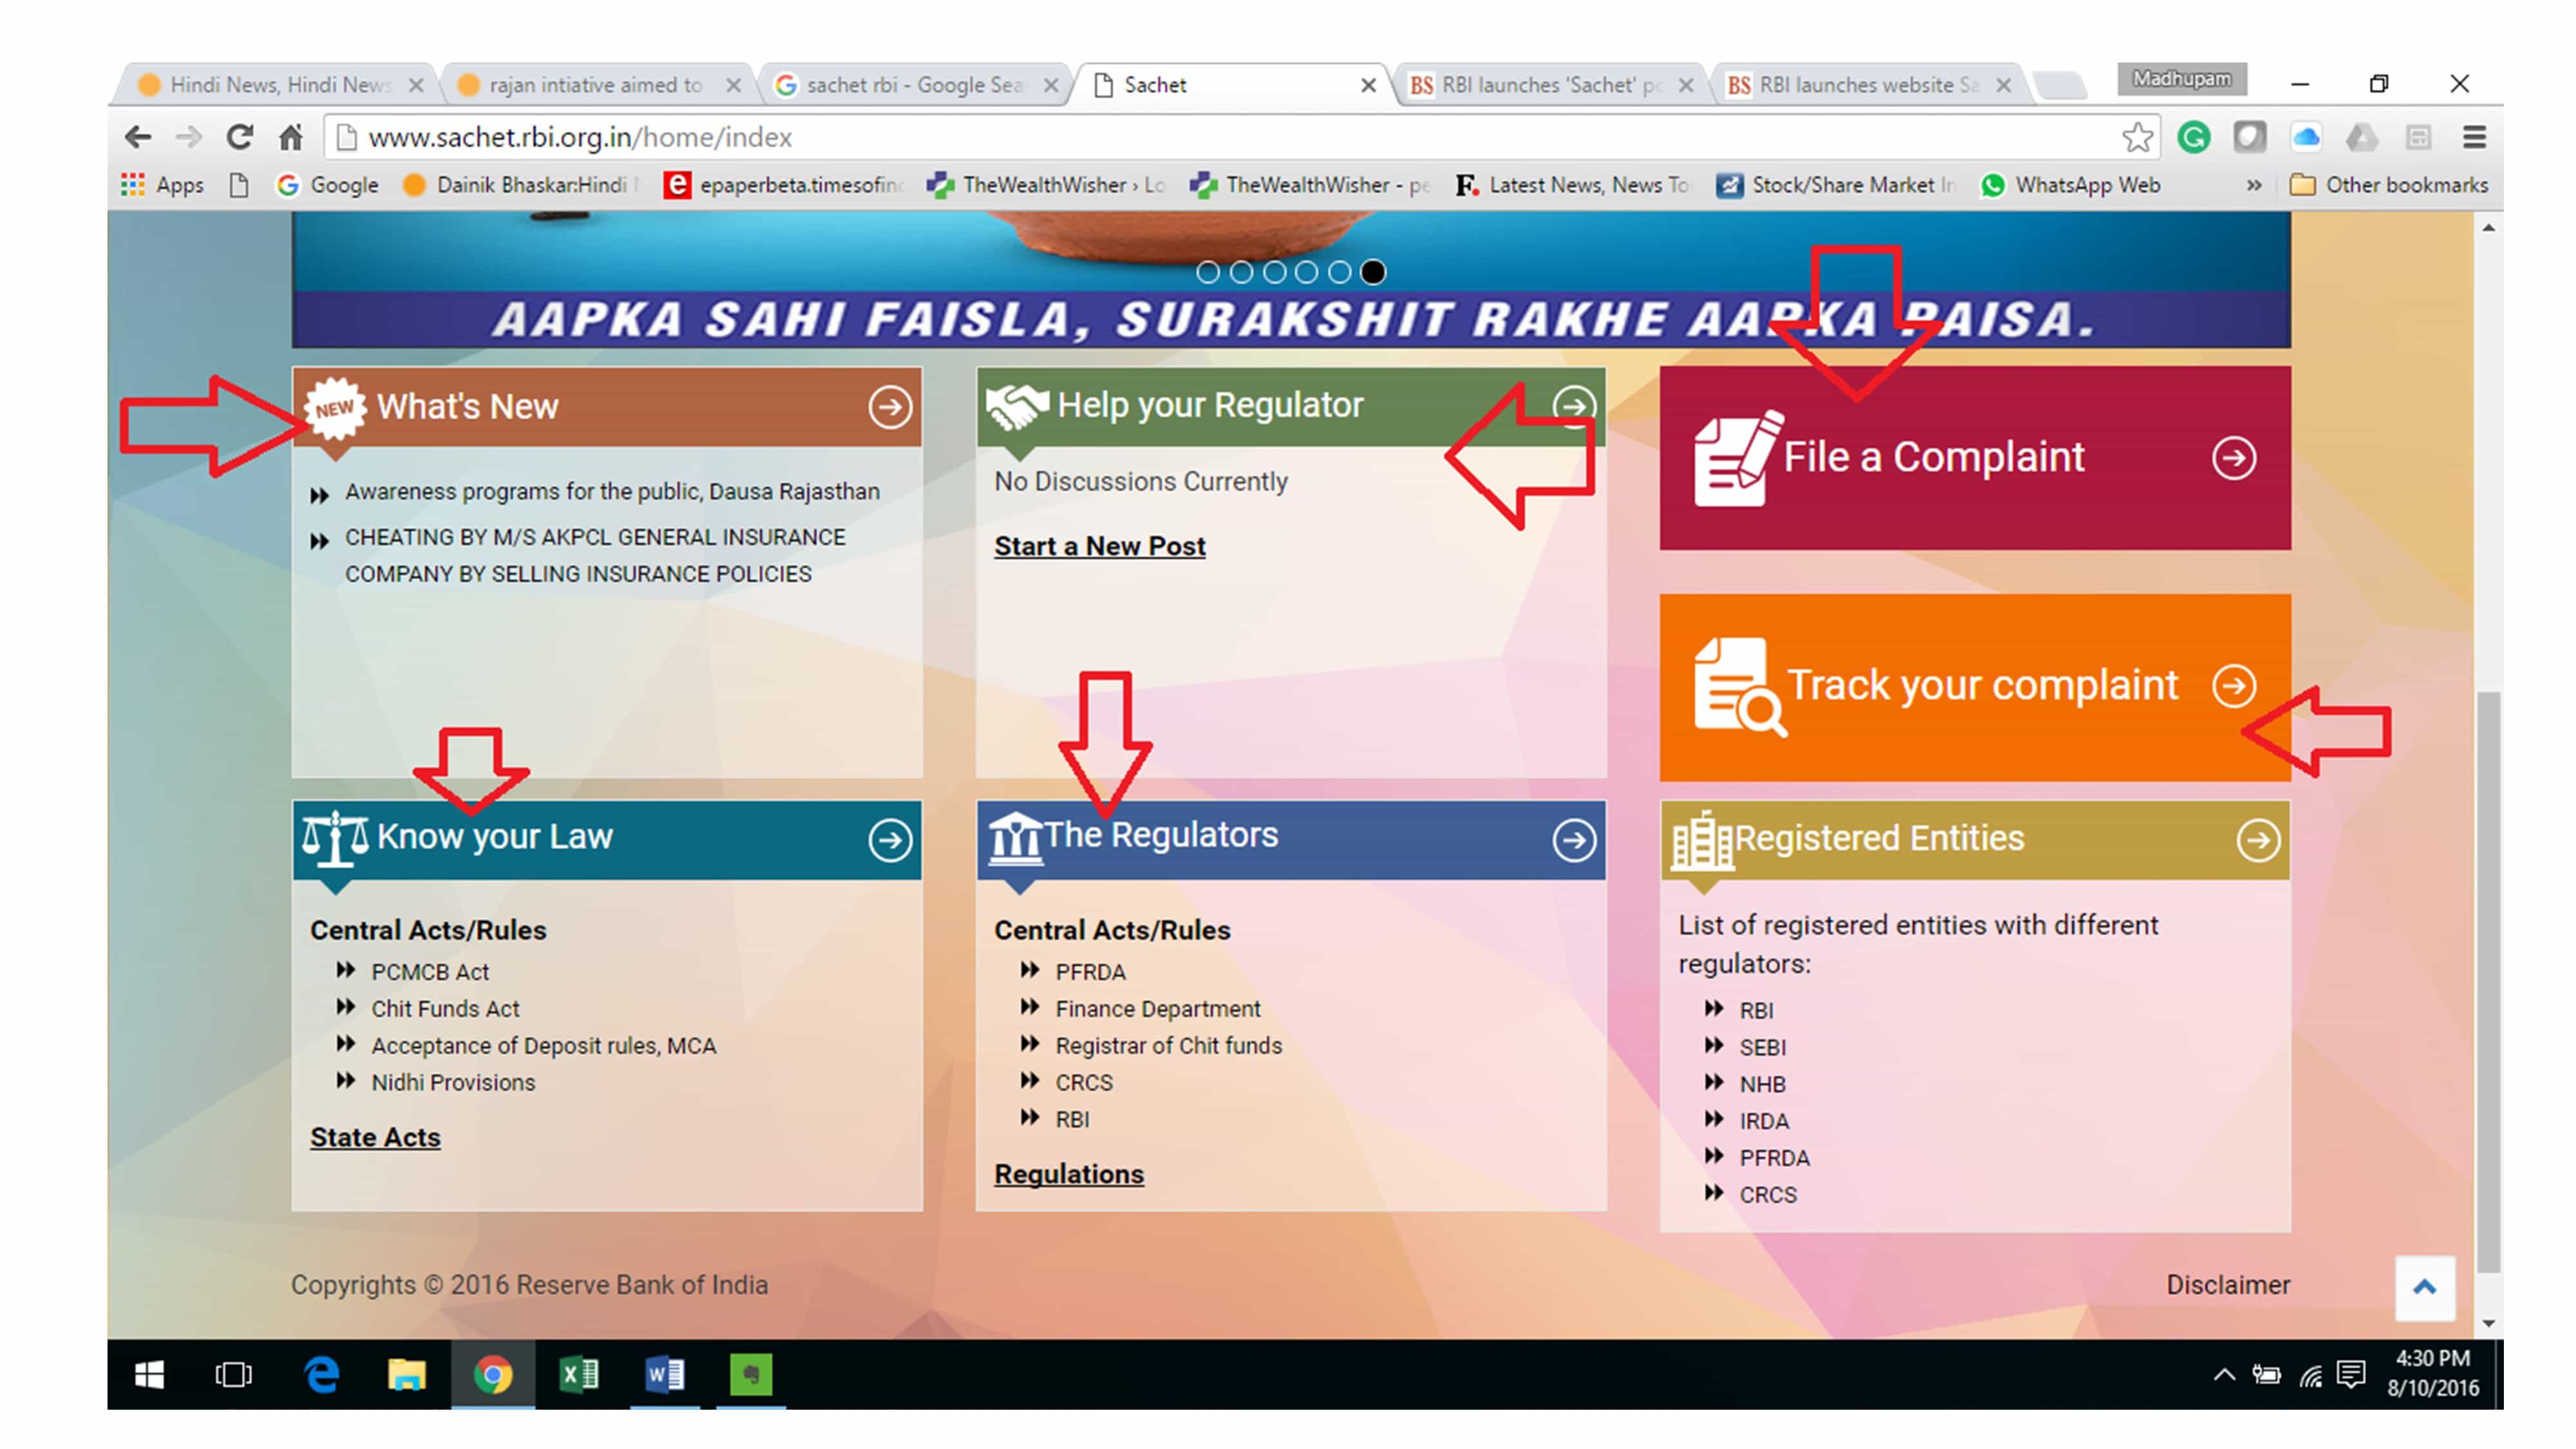Viewport: 2576px width, 1449px height.
Task: Click the scales icon in Know your Law
Action: [x=335, y=838]
